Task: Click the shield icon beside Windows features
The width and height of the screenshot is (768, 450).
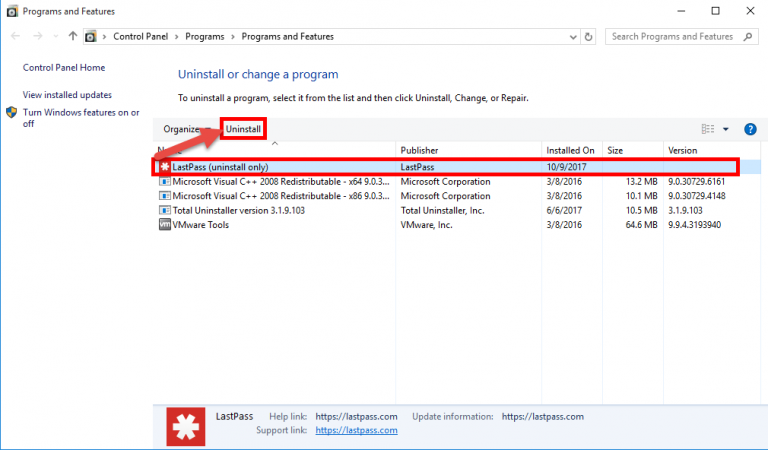Action: click(x=12, y=113)
